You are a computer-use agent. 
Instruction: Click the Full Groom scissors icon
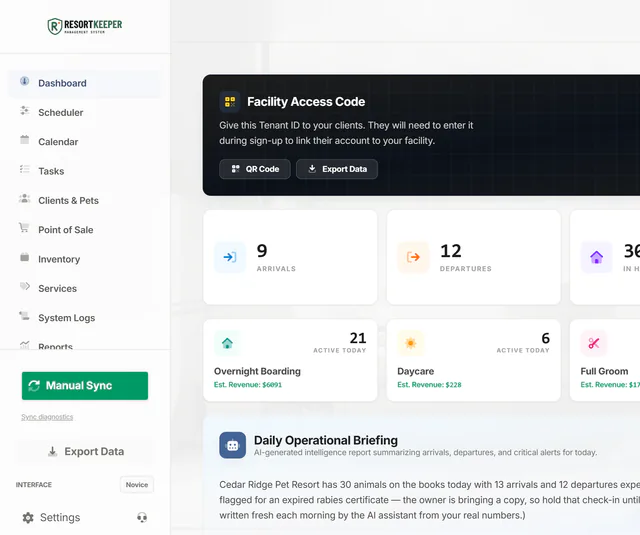[x=594, y=343]
